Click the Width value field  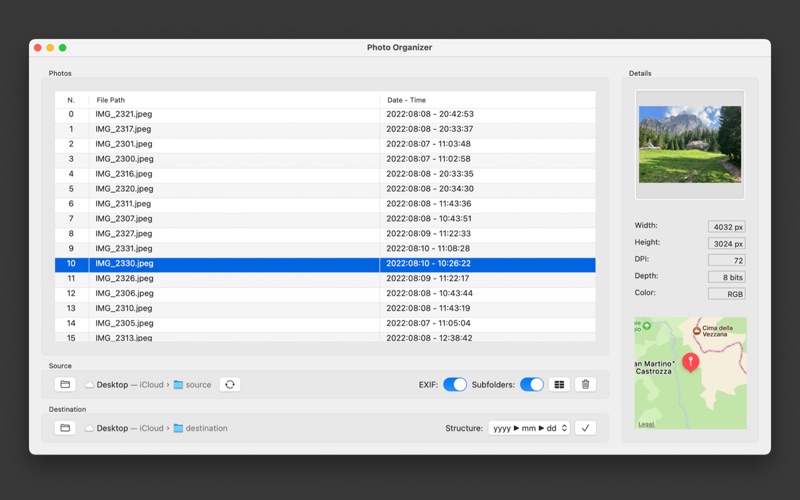click(726, 227)
